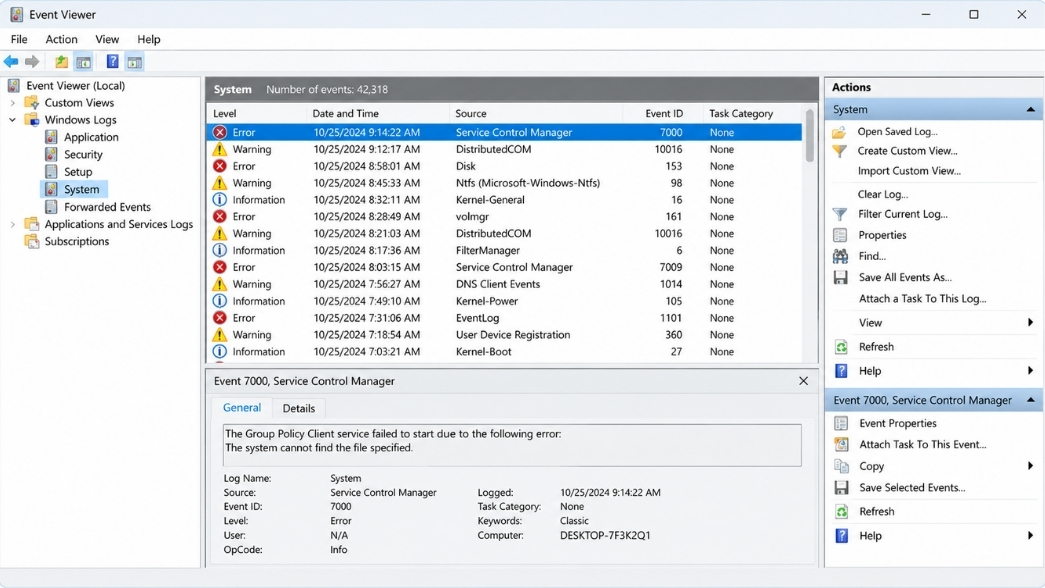Image resolution: width=1045 pixels, height=588 pixels.
Task: Click Attach a Task To This Log...
Action: tap(922, 299)
